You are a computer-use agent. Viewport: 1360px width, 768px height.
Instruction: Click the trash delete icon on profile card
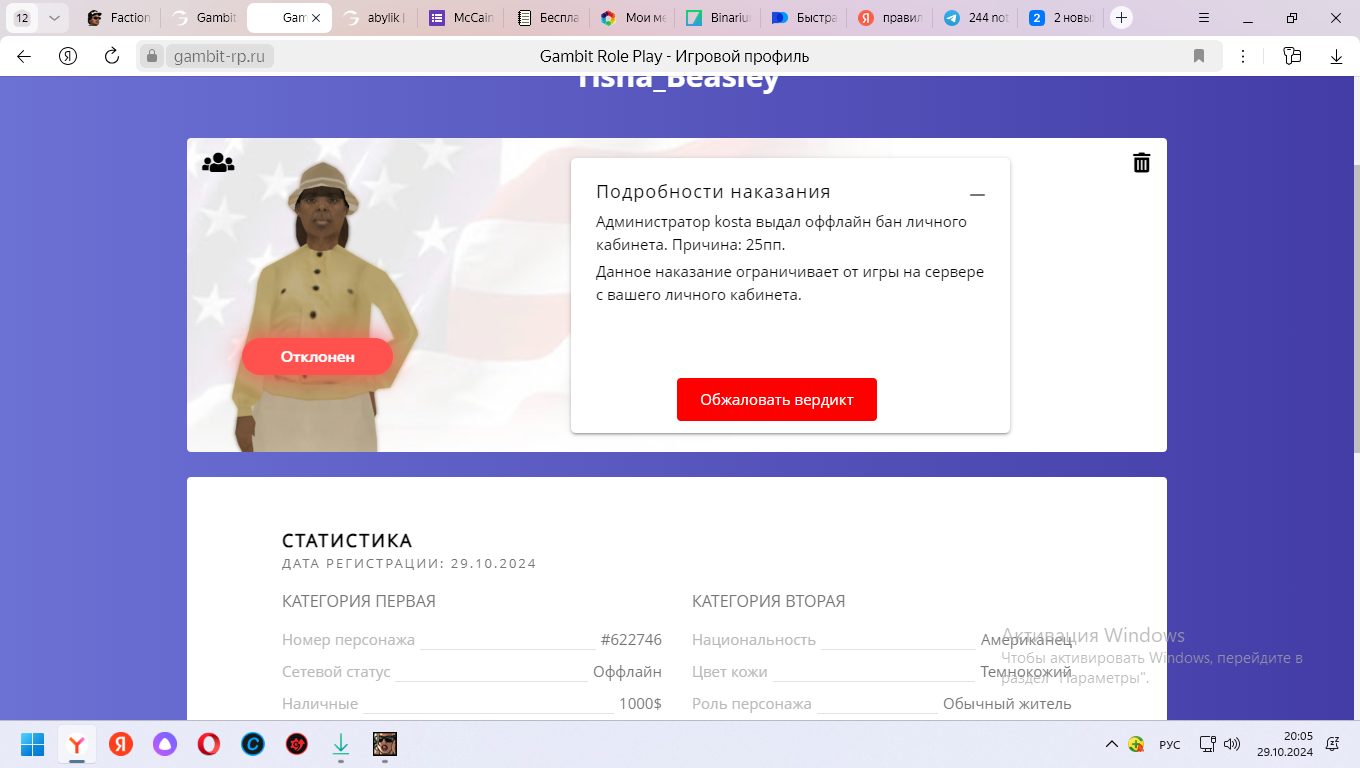coord(1141,163)
